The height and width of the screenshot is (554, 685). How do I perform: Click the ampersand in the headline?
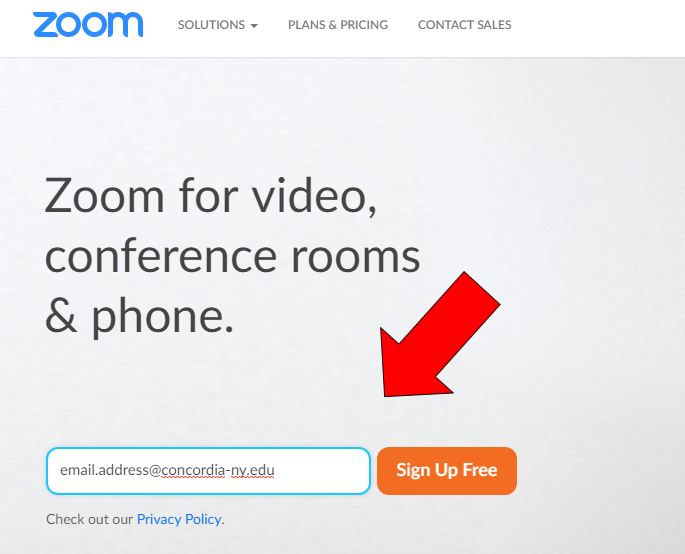[61, 316]
